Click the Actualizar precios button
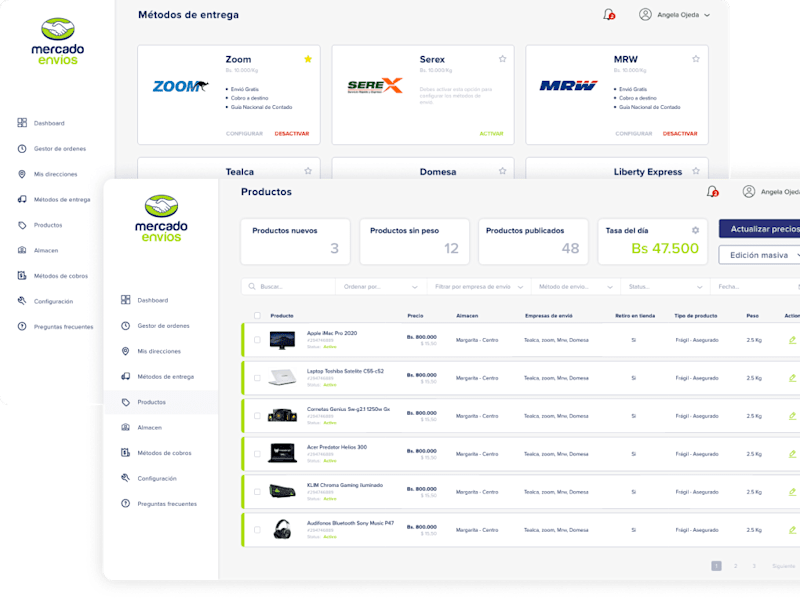800x600 pixels. pos(760,229)
